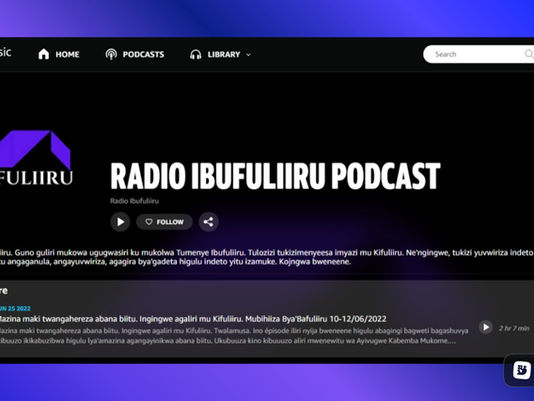Image resolution: width=534 pixels, height=401 pixels.
Task: Click the floating widget icon at the lower-right corner
Action: 522,370
